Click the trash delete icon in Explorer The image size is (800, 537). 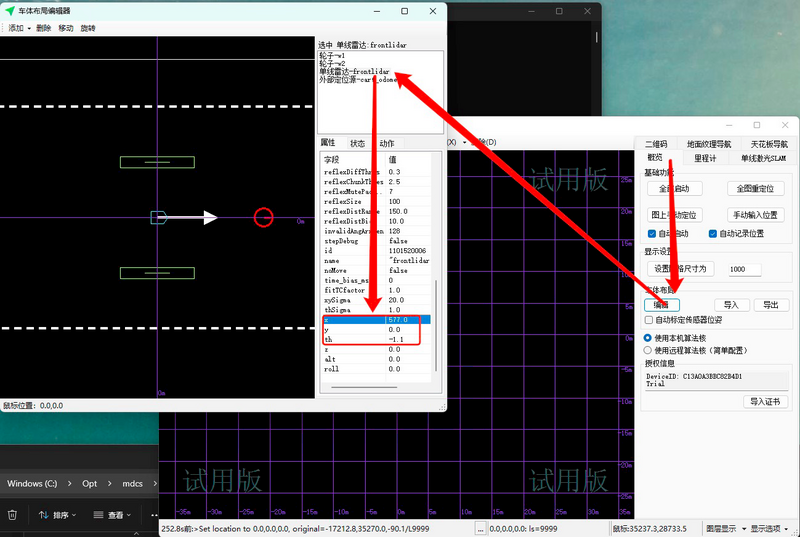pos(12,515)
